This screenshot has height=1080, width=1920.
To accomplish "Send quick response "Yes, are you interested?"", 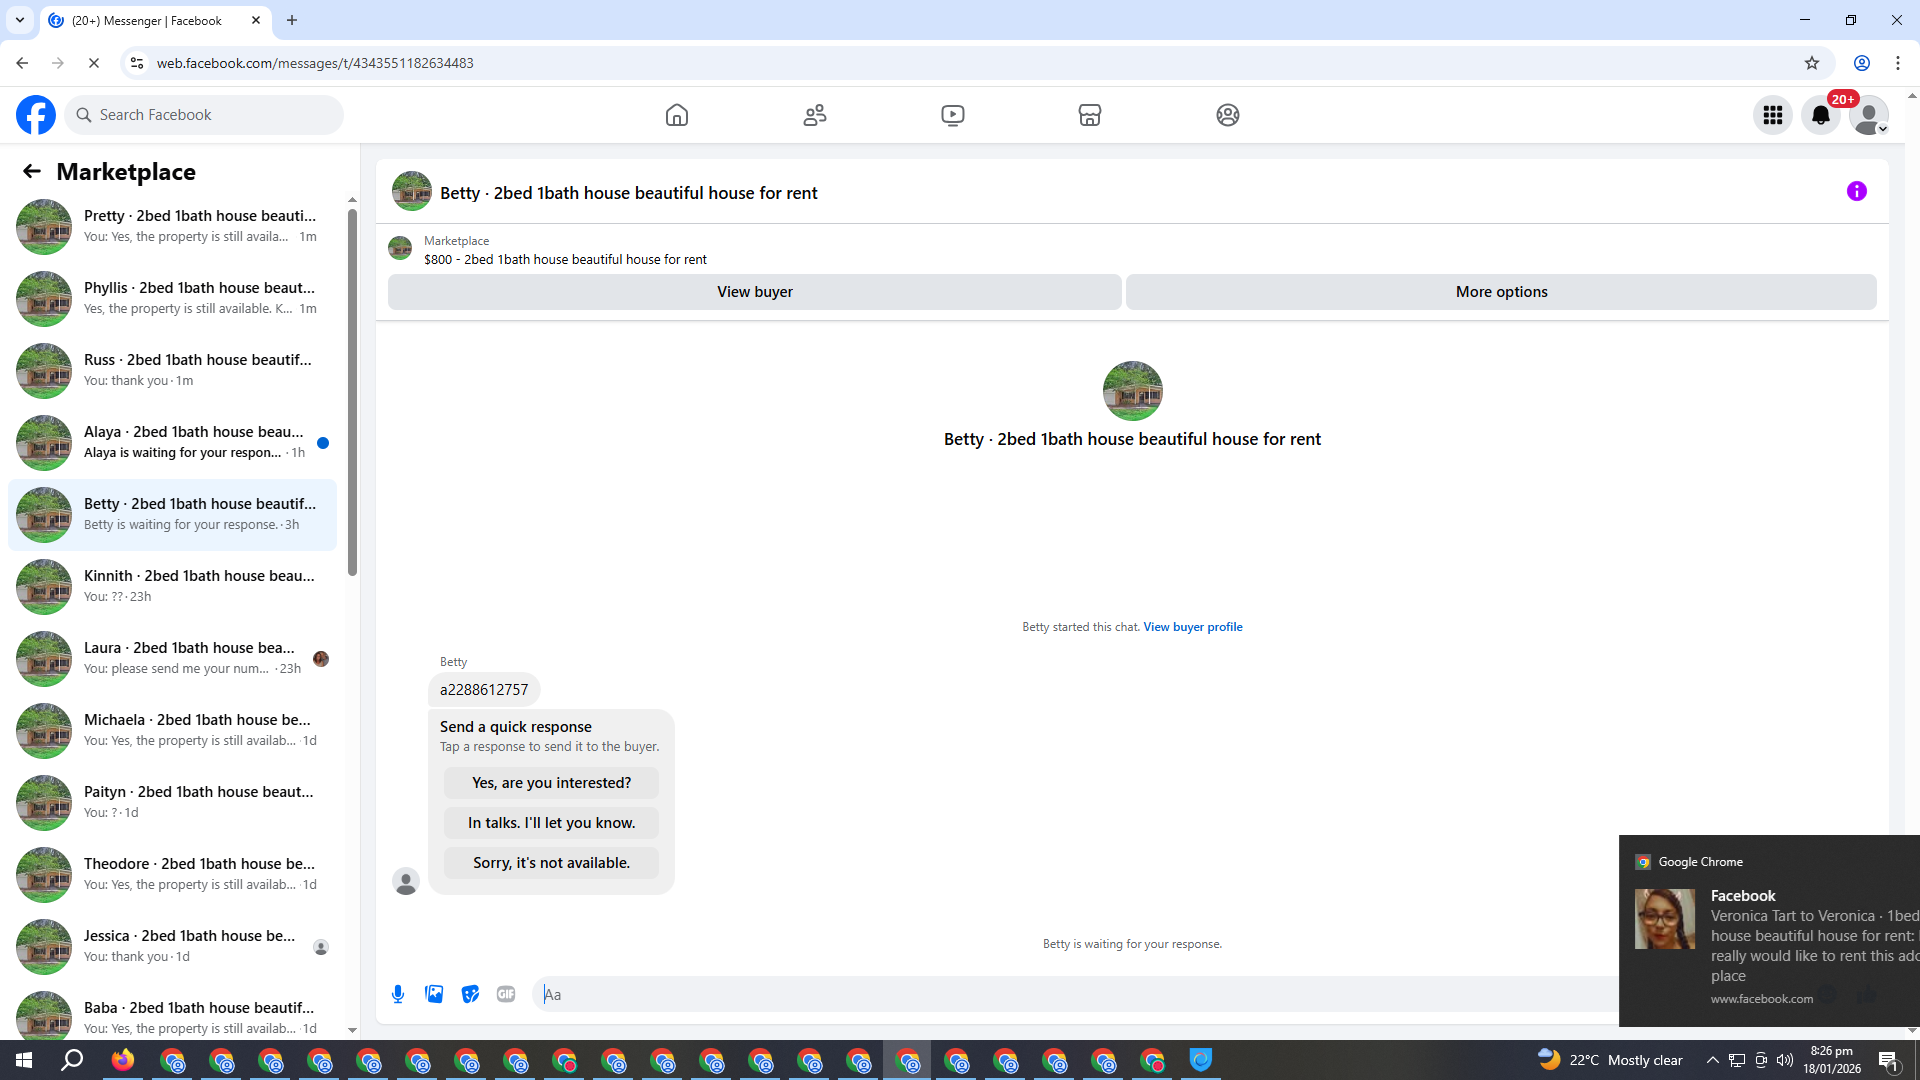I will (x=551, y=783).
